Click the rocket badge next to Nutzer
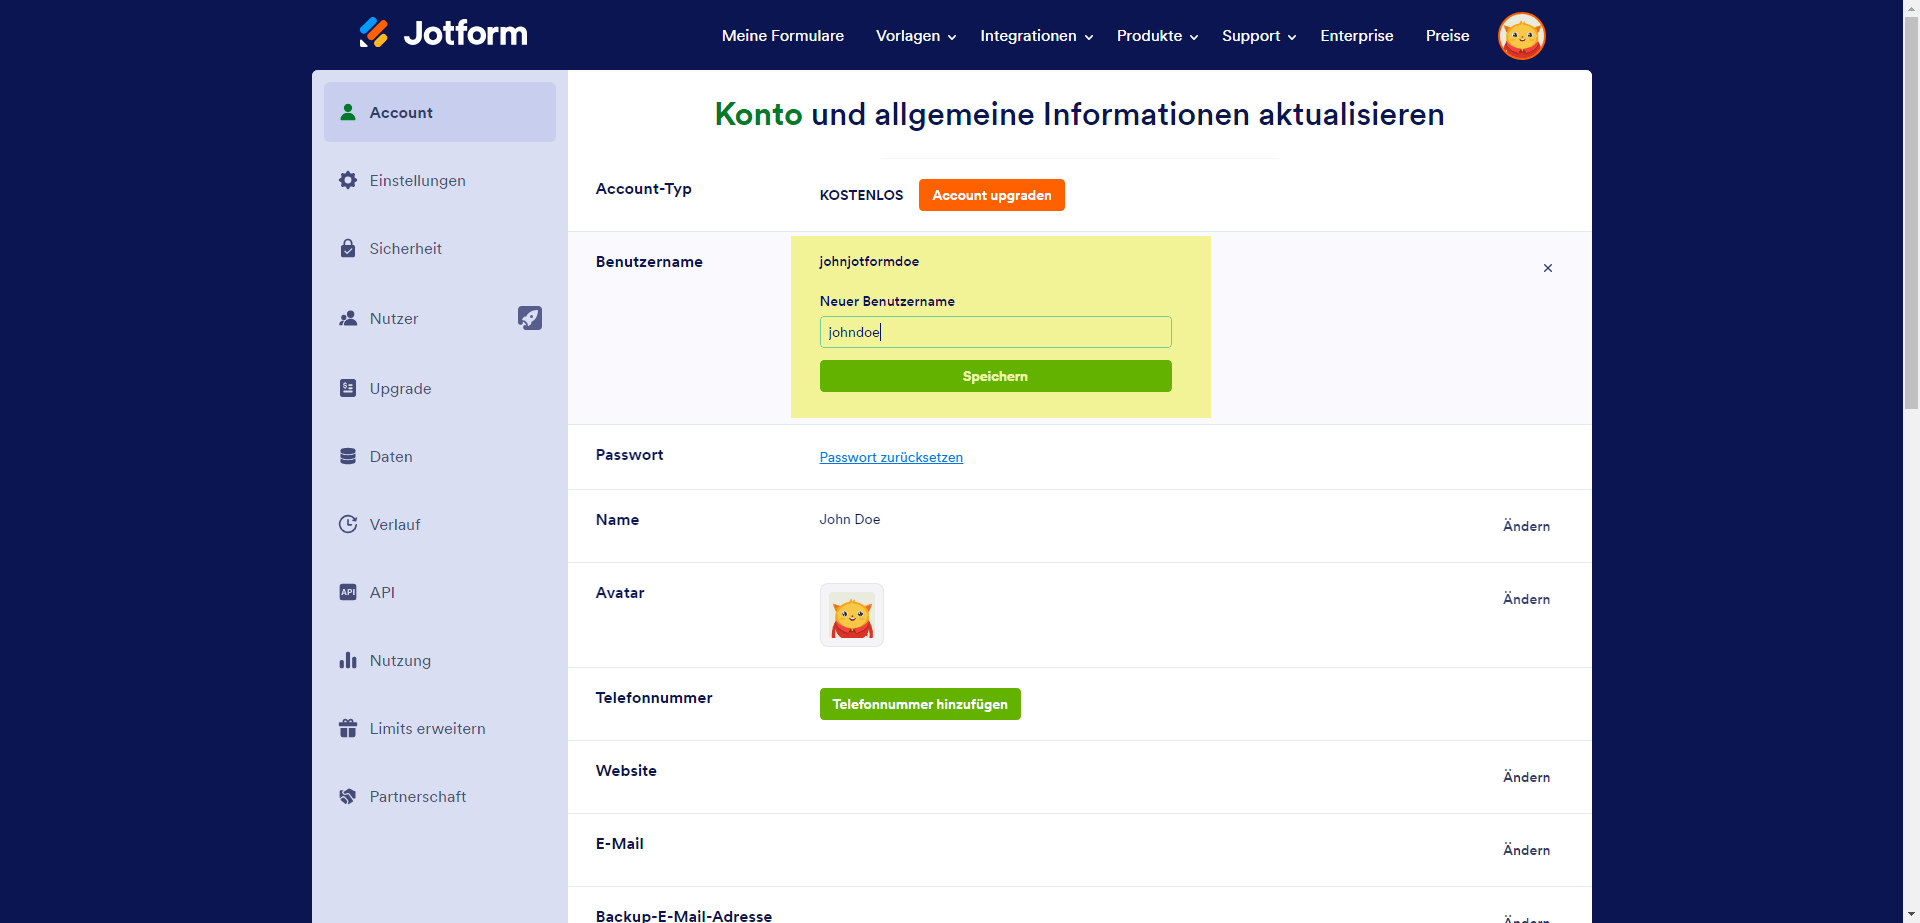The image size is (1920, 923). (x=530, y=318)
